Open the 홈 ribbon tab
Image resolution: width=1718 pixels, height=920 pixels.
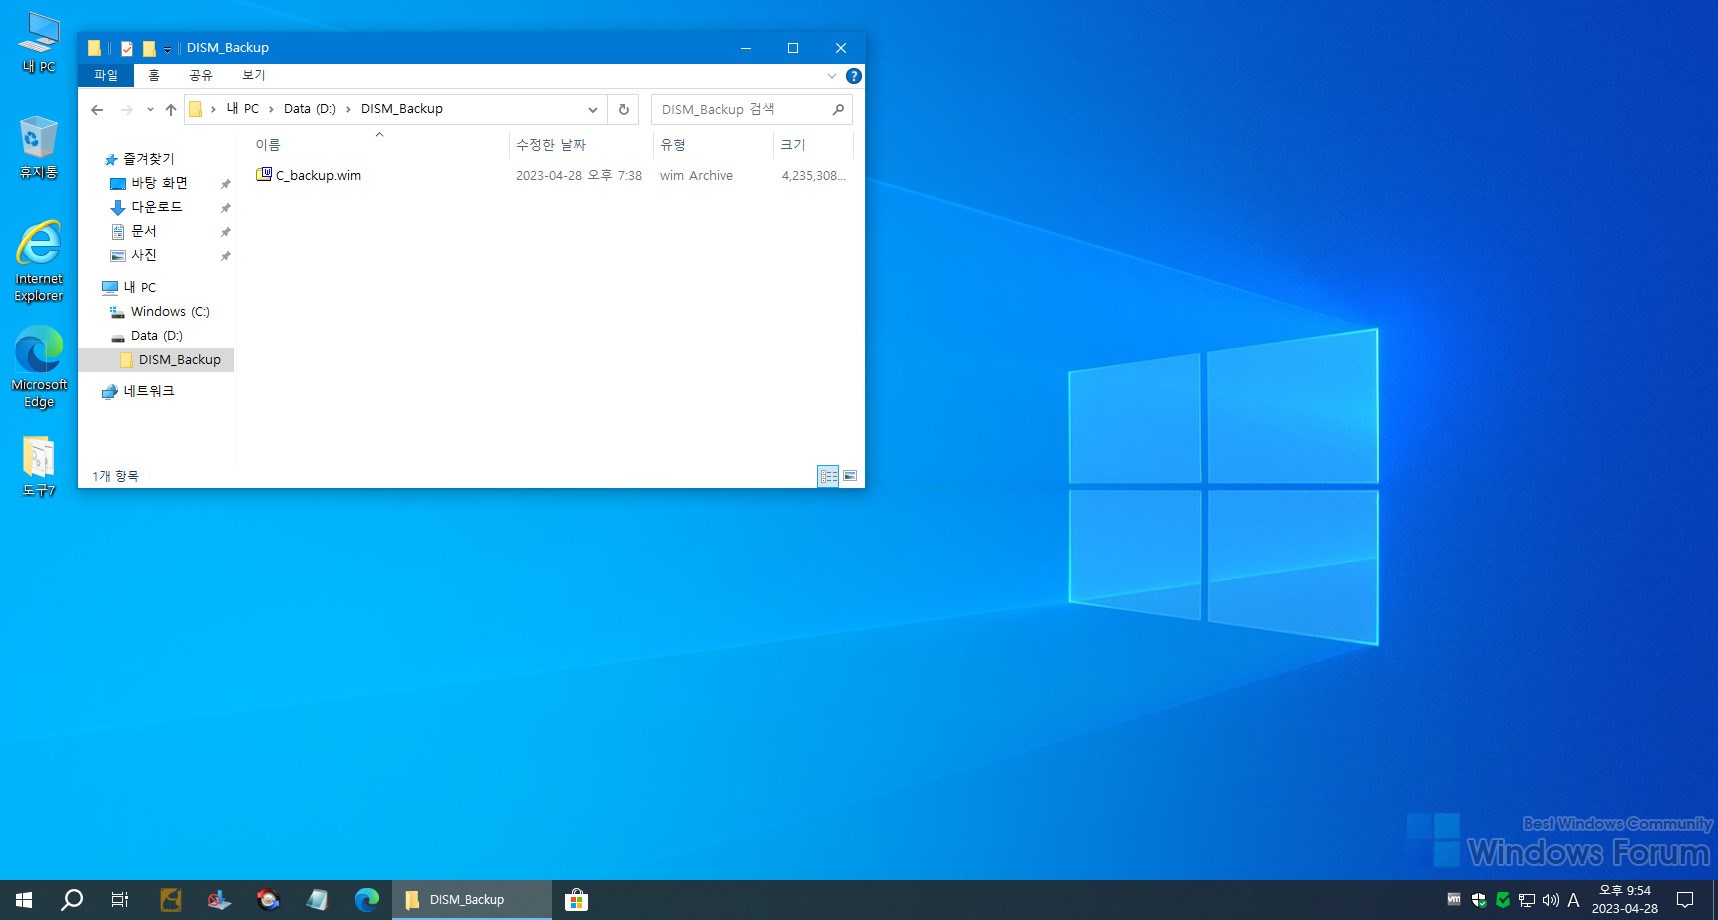click(154, 76)
